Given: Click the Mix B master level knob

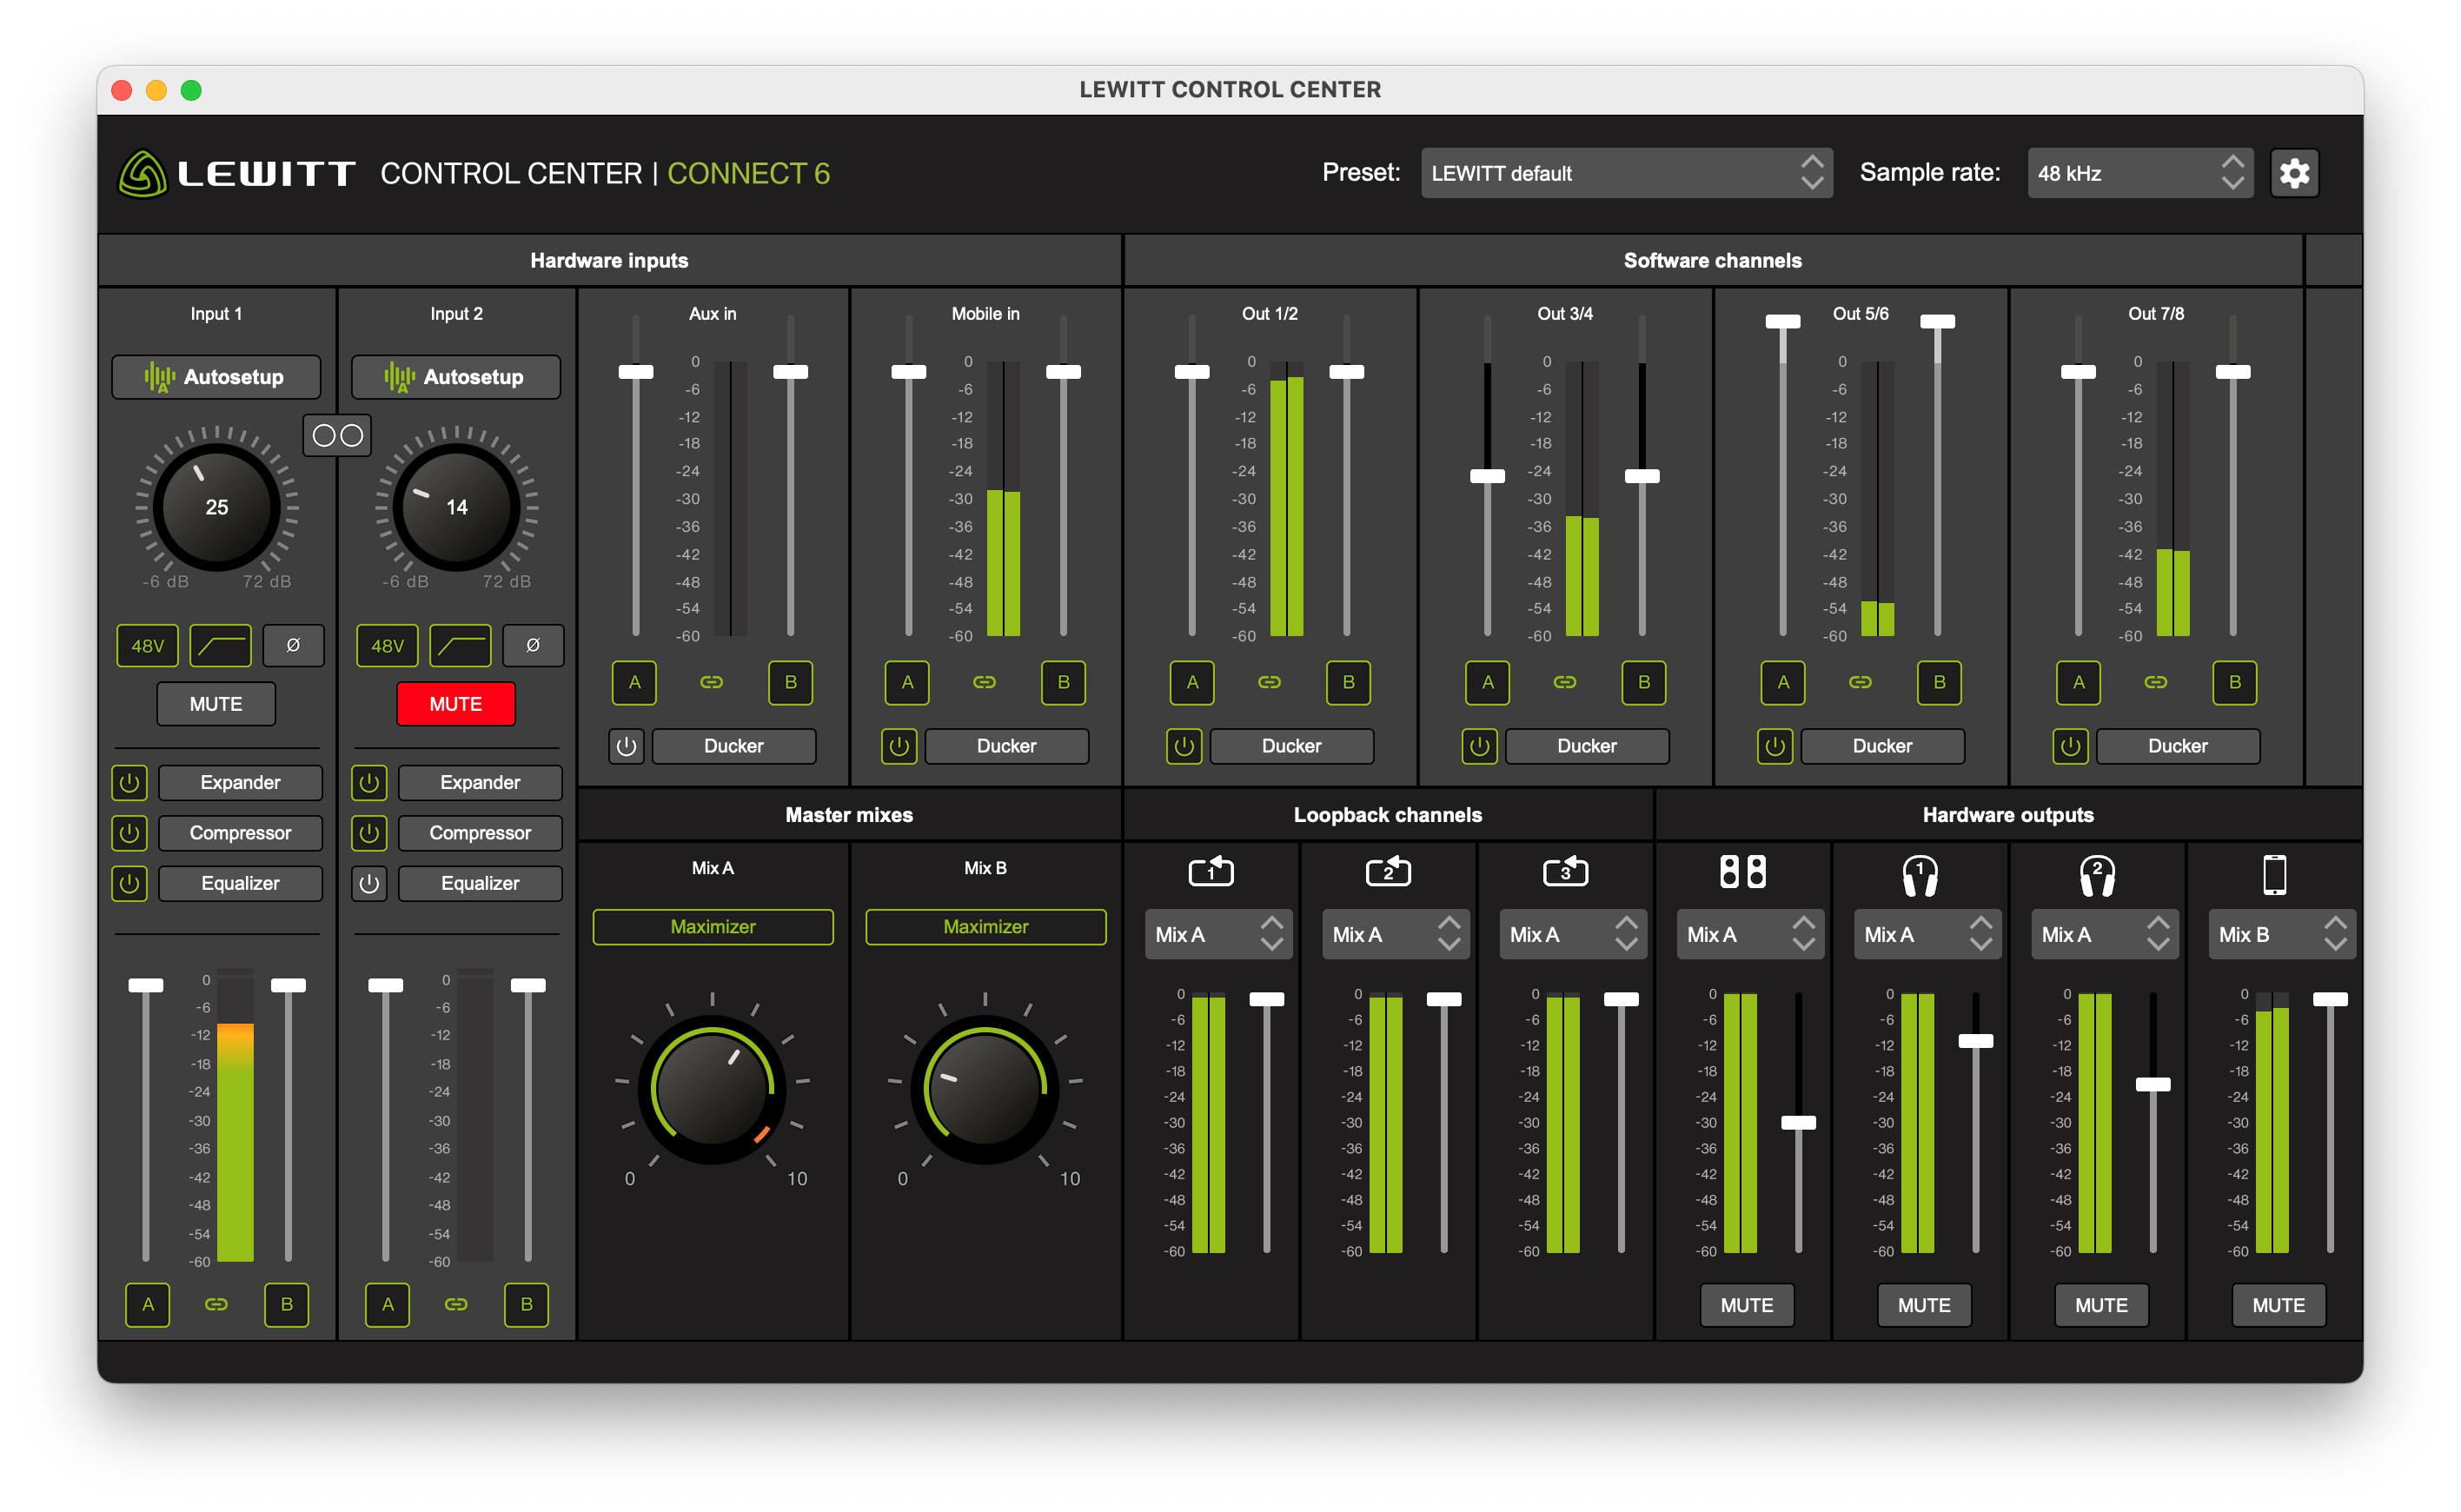Looking at the screenshot, I should (x=985, y=1089).
